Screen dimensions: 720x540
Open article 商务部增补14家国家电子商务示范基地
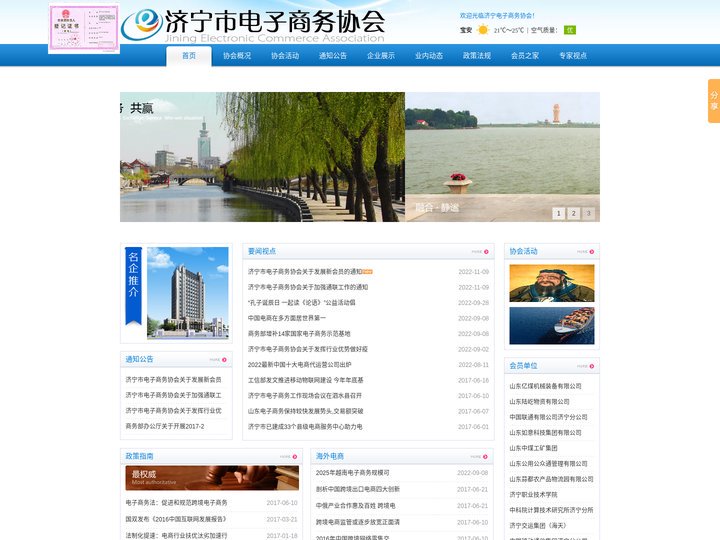[299, 333]
